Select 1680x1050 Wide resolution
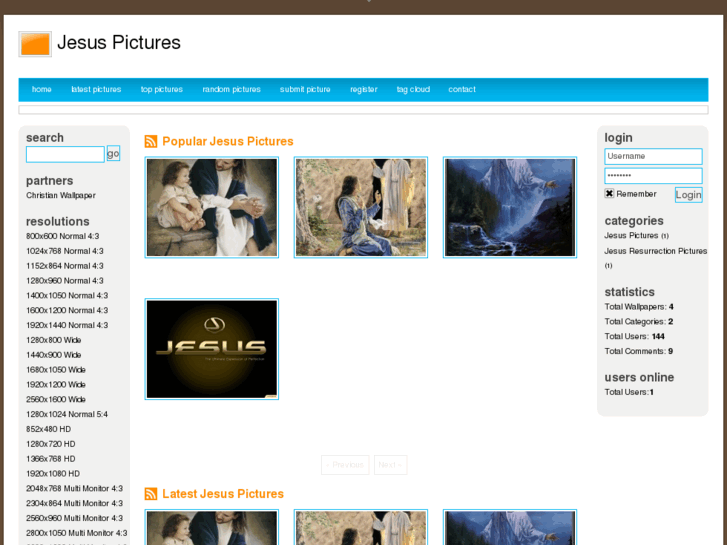This screenshot has height=545, width=727. (x=56, y=370)
